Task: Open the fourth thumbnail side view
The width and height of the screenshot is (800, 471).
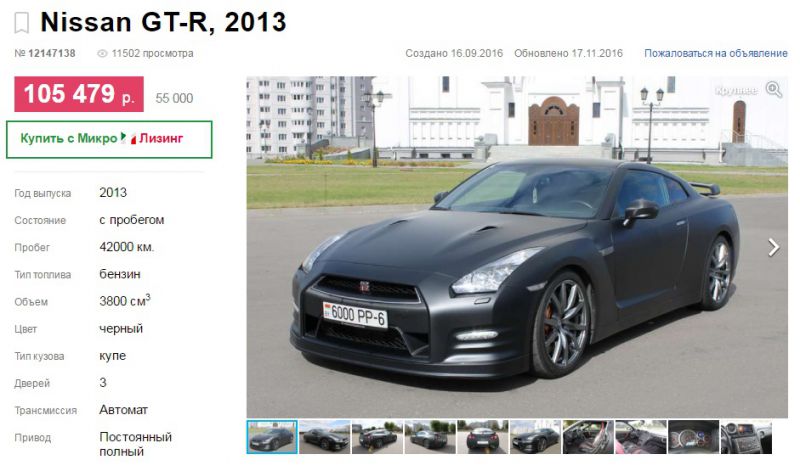Action: [430, 437]
